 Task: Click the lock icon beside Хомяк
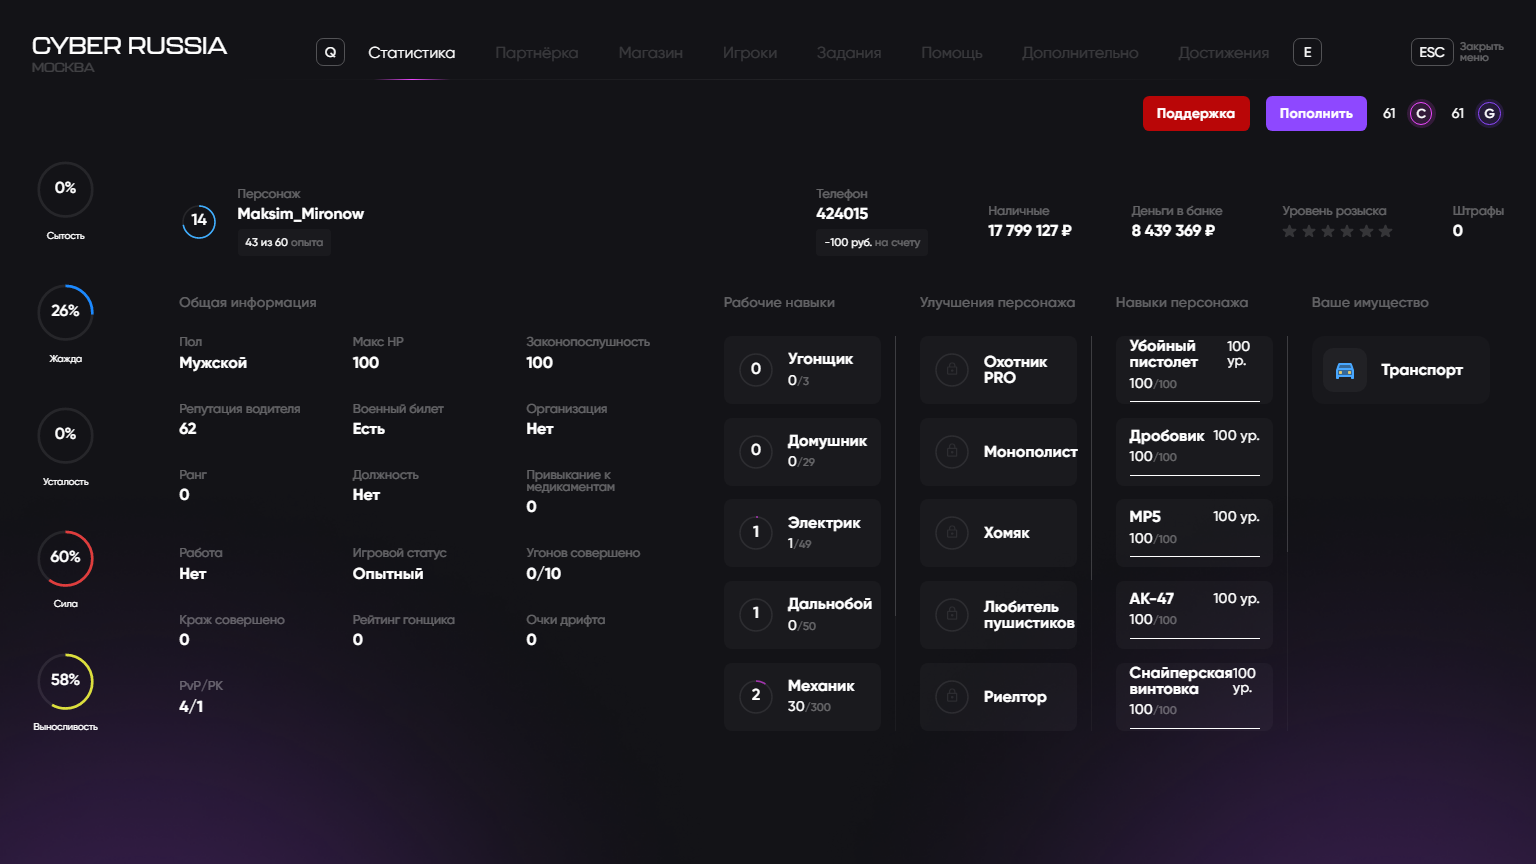pyautogui.click(x=952, y=533)
